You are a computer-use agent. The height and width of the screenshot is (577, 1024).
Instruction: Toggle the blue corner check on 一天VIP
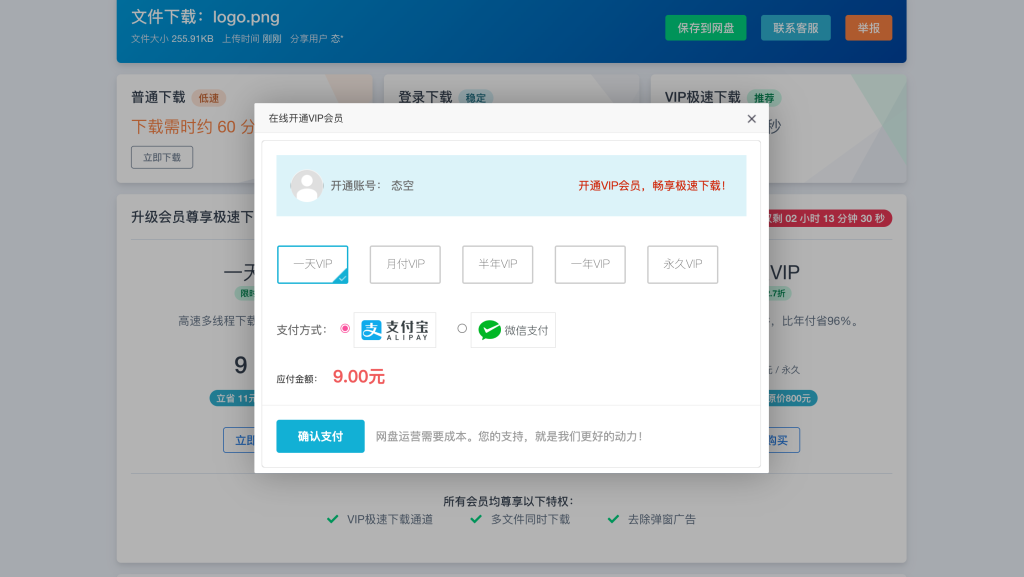pos(342,280)
